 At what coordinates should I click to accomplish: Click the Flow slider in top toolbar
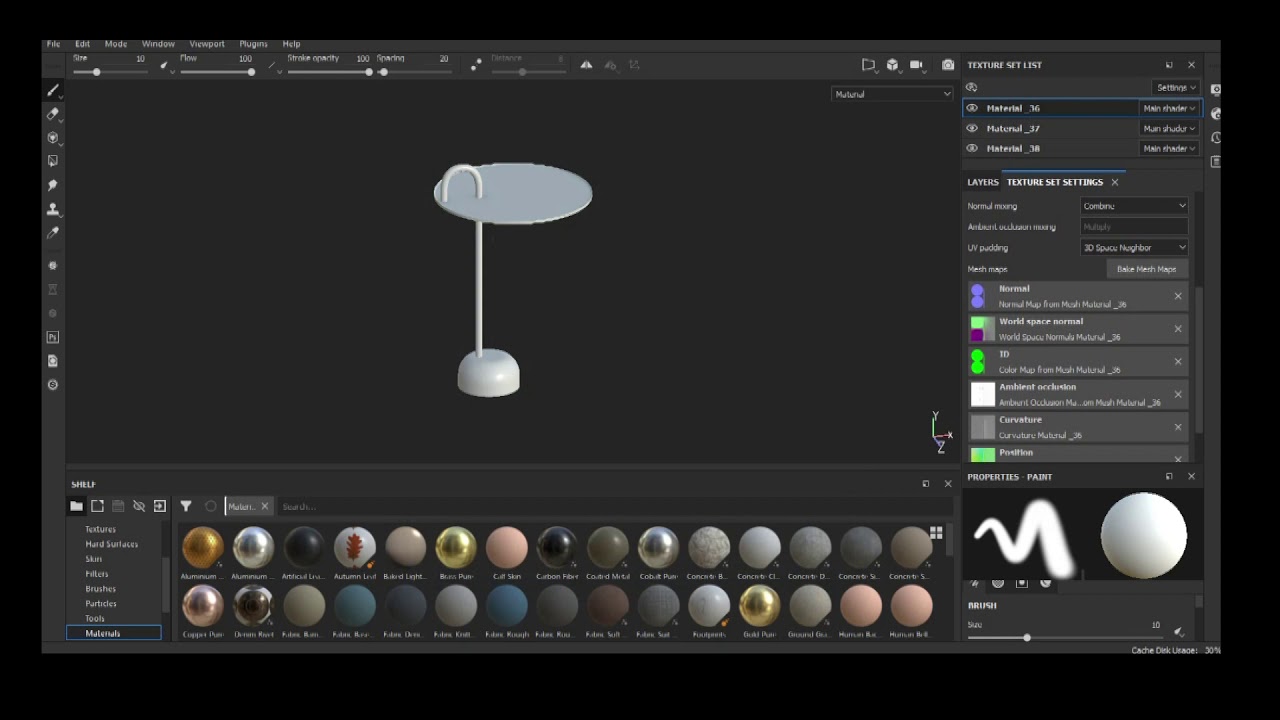pyautogui.click(x=216, y=72)
